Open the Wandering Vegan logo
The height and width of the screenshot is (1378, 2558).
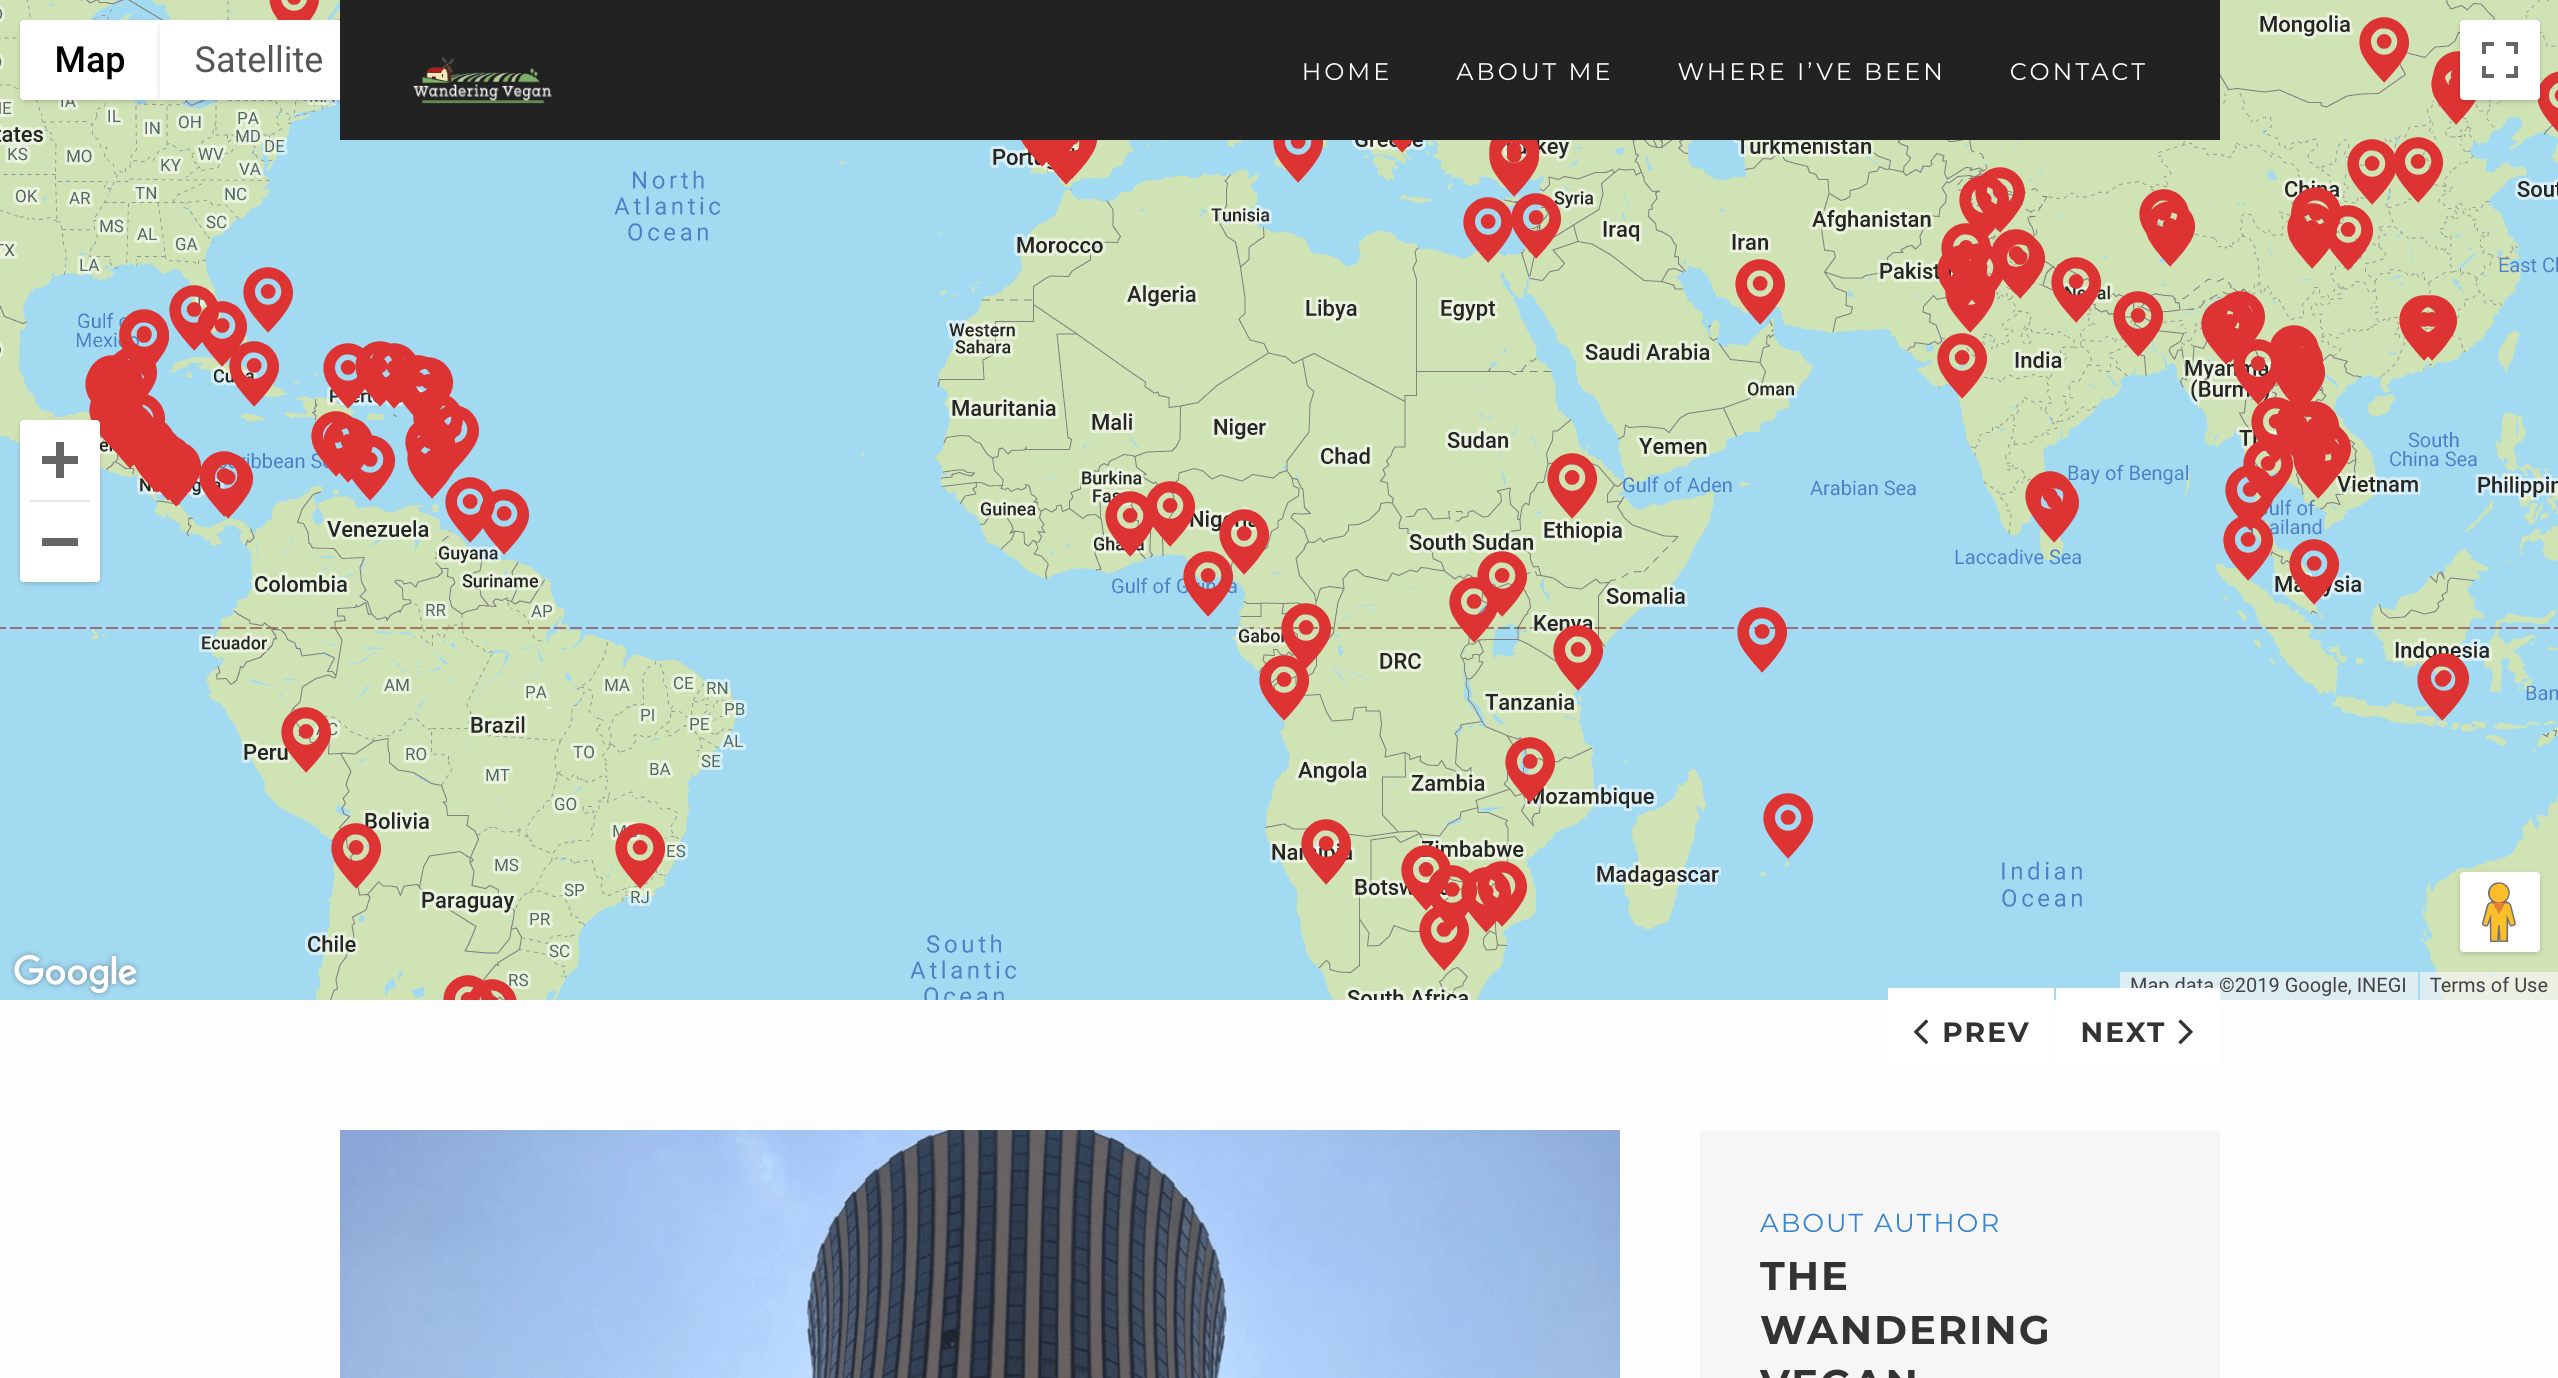pyautogui.click(x=482, y=80)
